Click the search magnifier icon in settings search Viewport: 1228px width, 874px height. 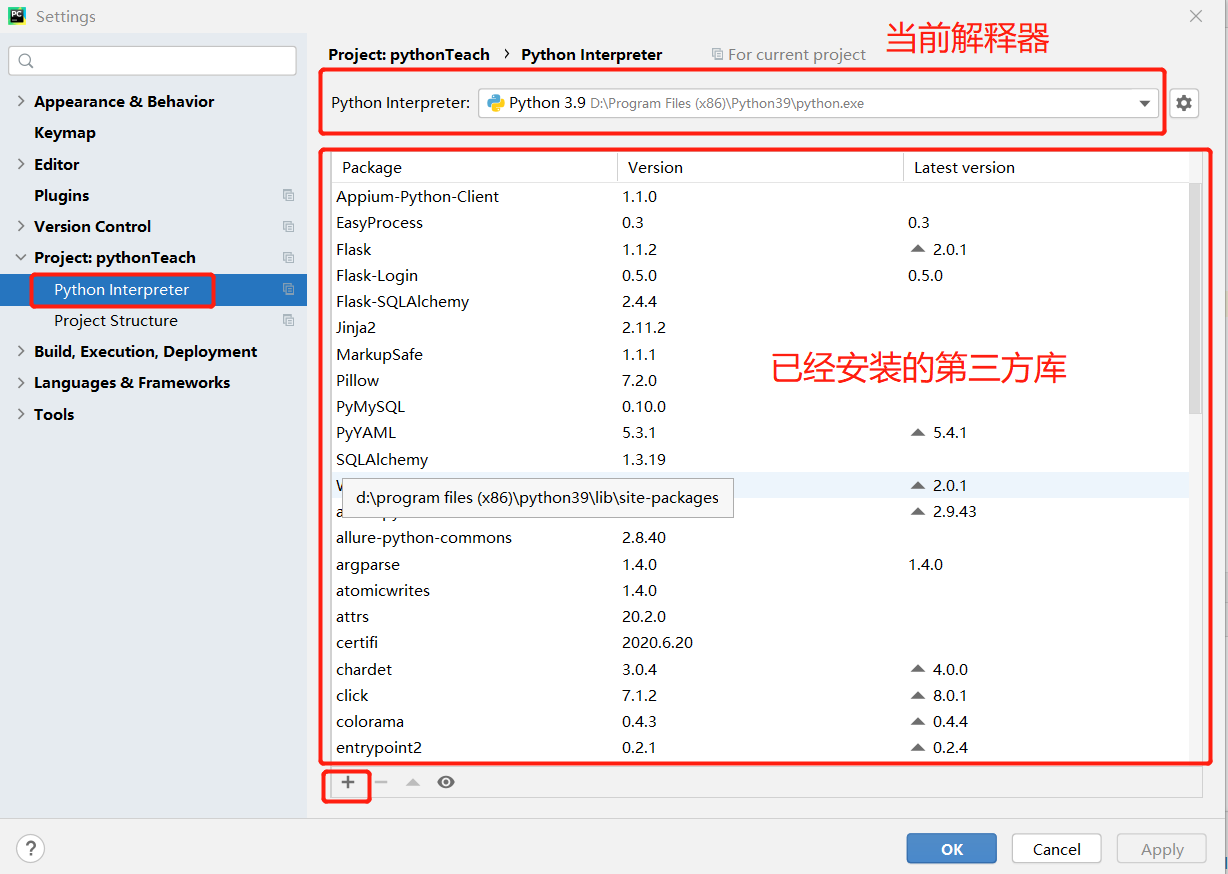point(26,61)
